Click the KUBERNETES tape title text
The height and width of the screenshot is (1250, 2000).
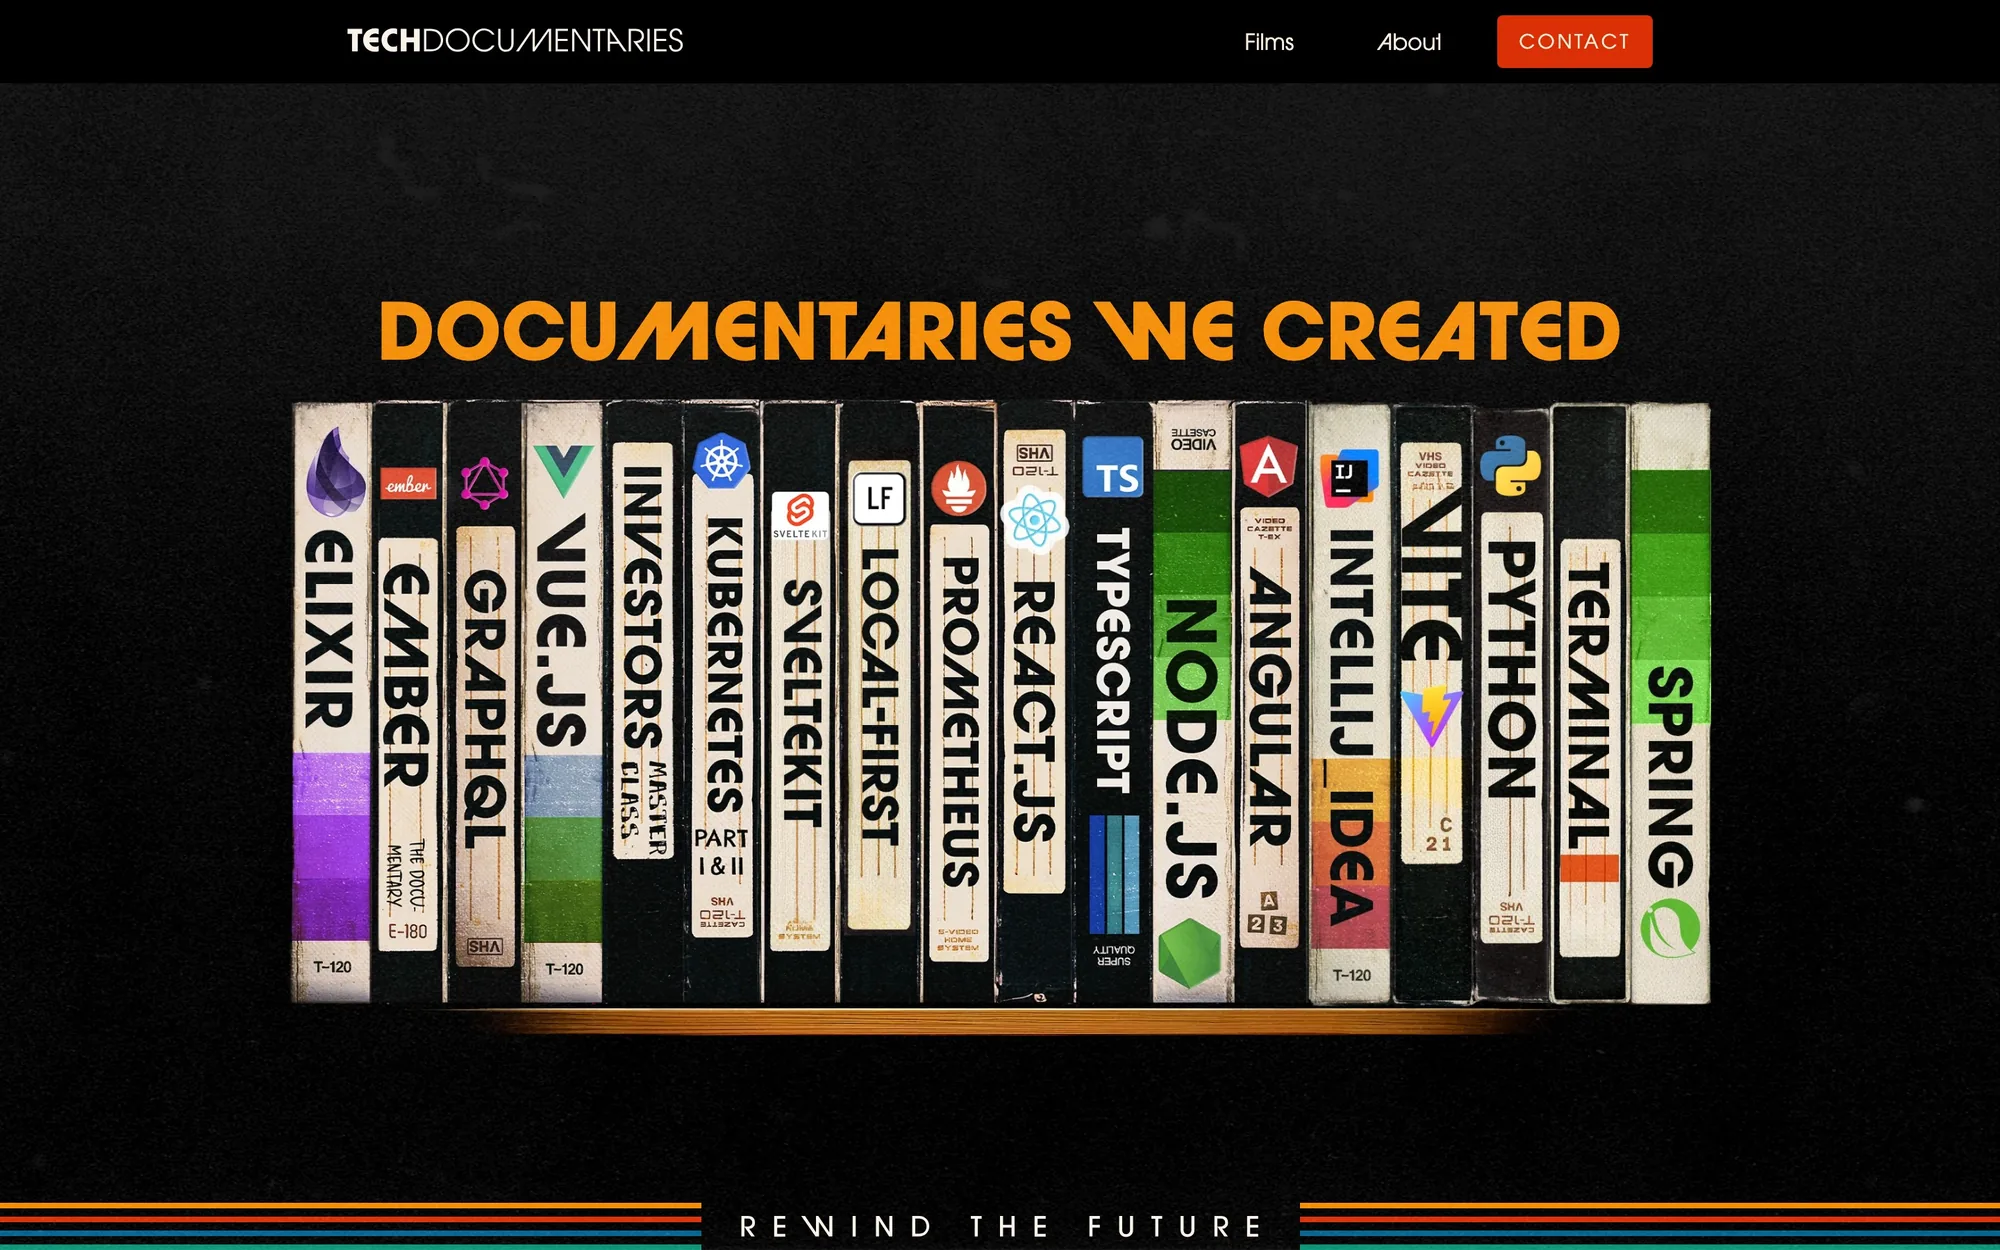(x=725, y=665)
